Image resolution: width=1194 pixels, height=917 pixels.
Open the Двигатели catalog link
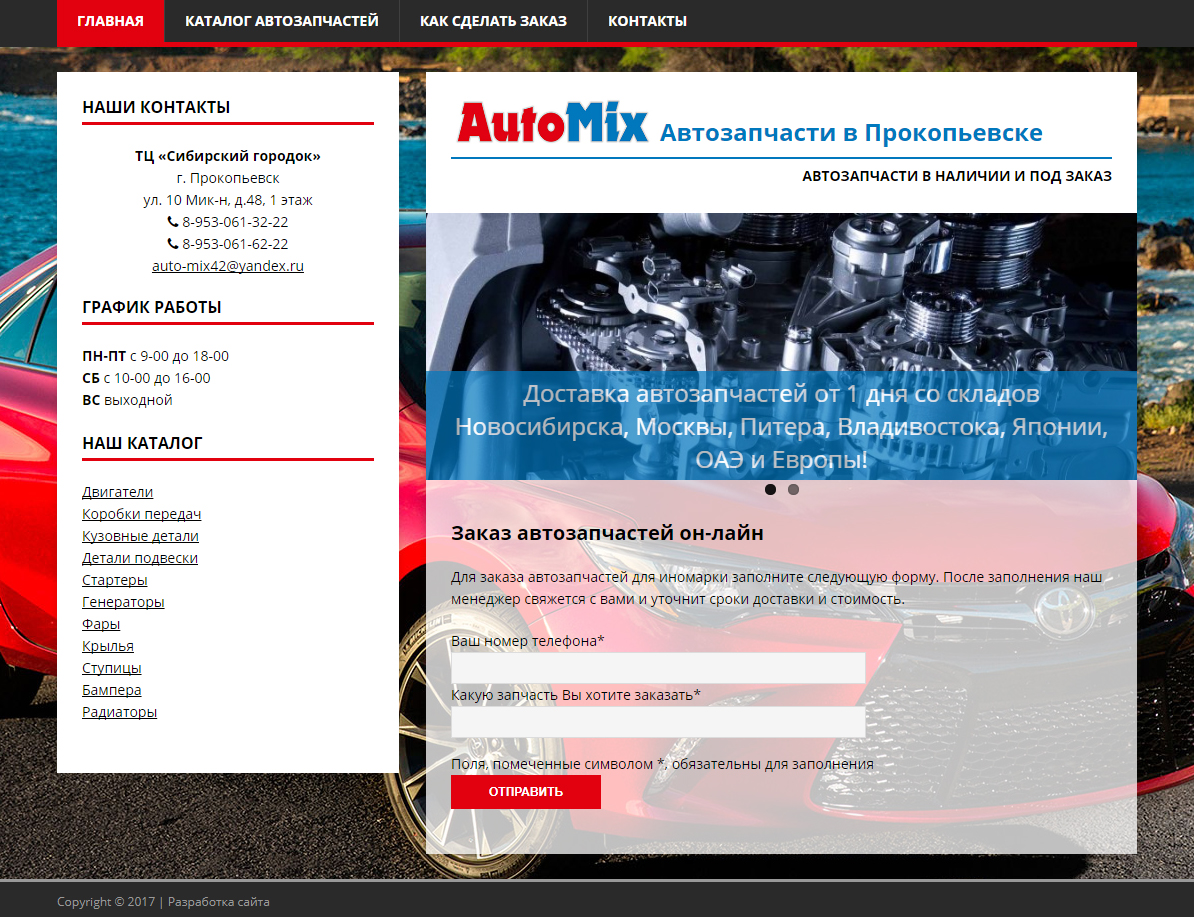pyautogui.click(x=117, y=492)
